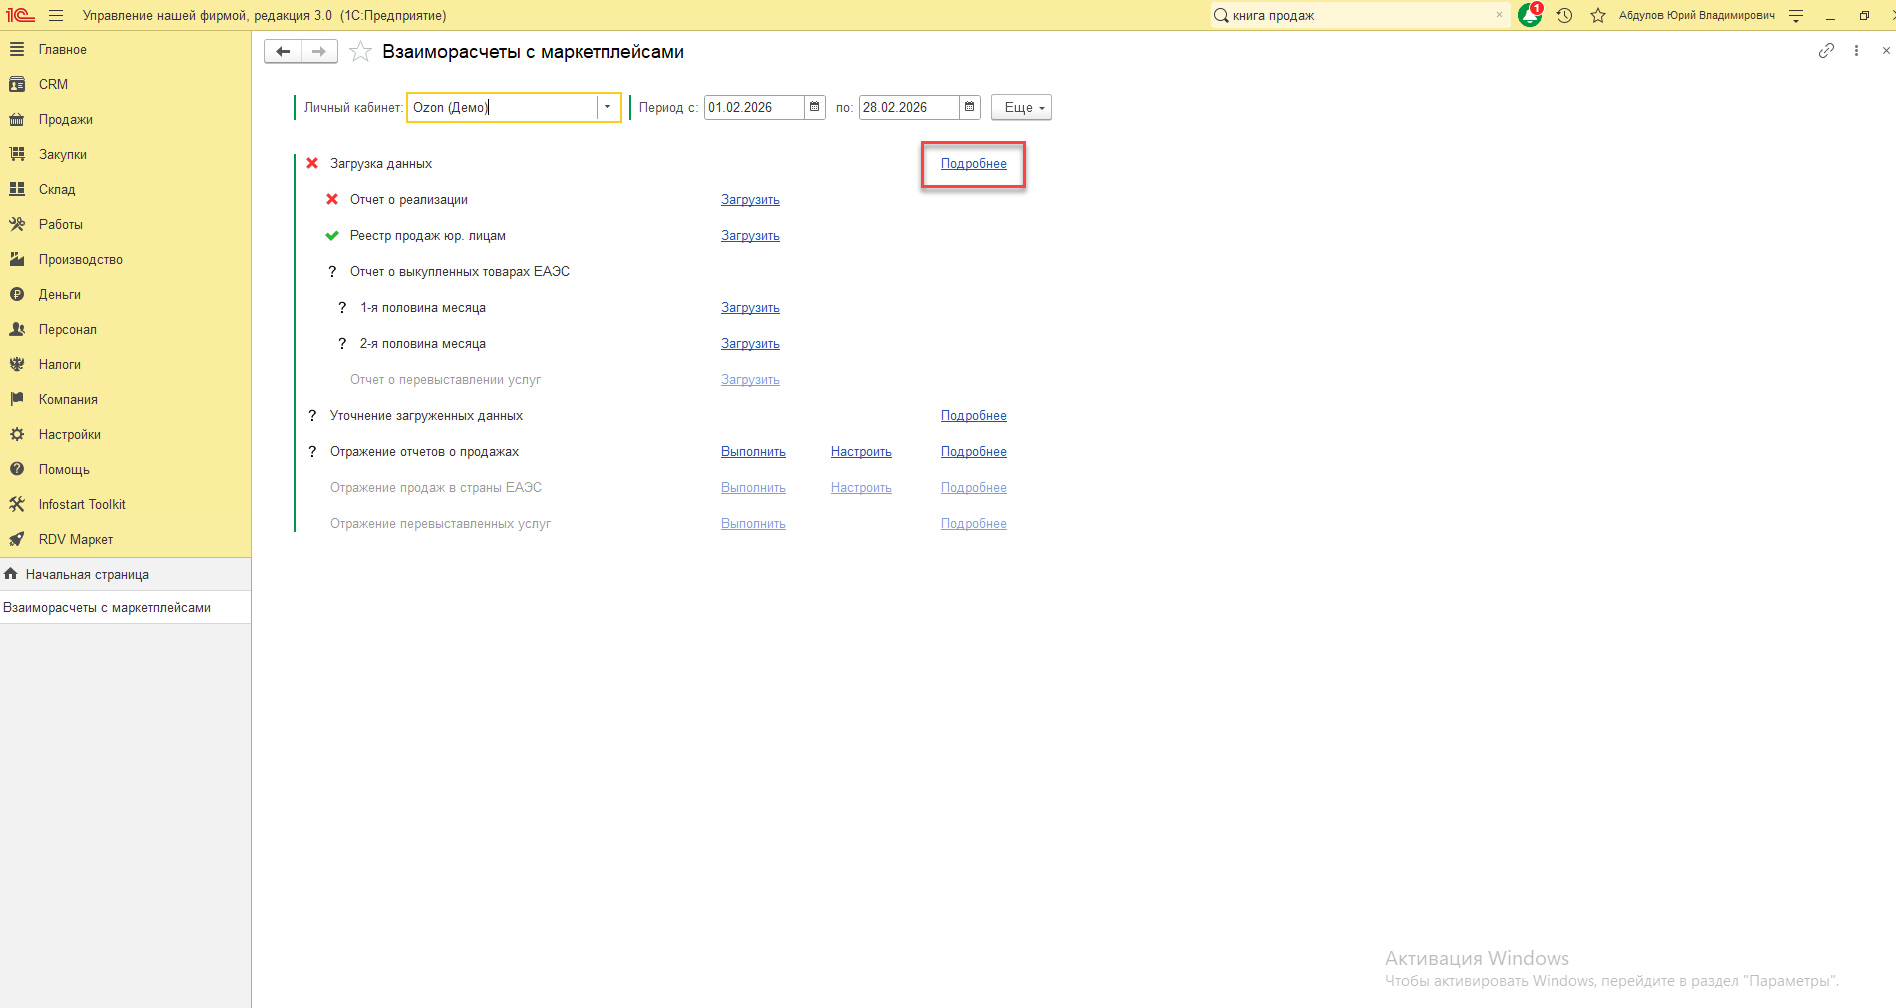Open the three-dot more options menu
This screenshot has width=1896, height=1008.
pos(1856,51)
